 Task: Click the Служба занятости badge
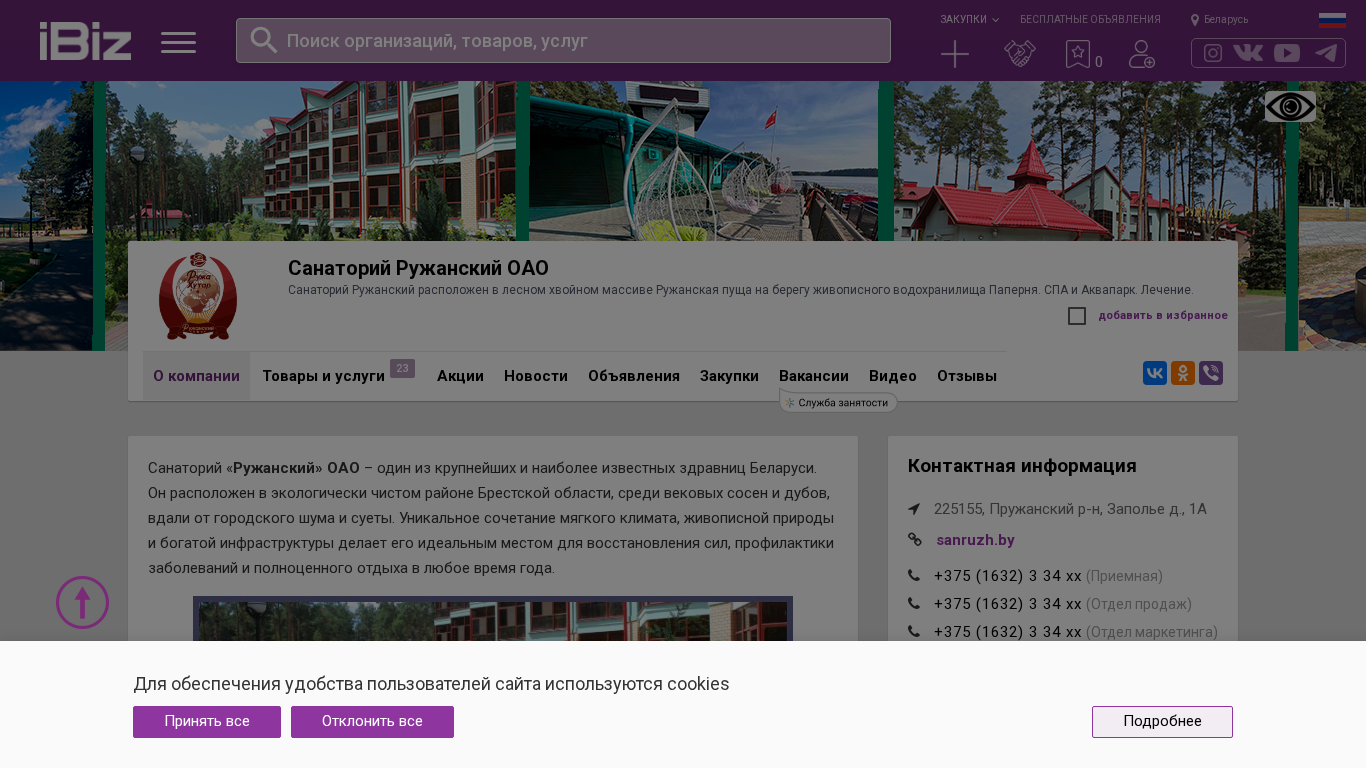[838, 402]
